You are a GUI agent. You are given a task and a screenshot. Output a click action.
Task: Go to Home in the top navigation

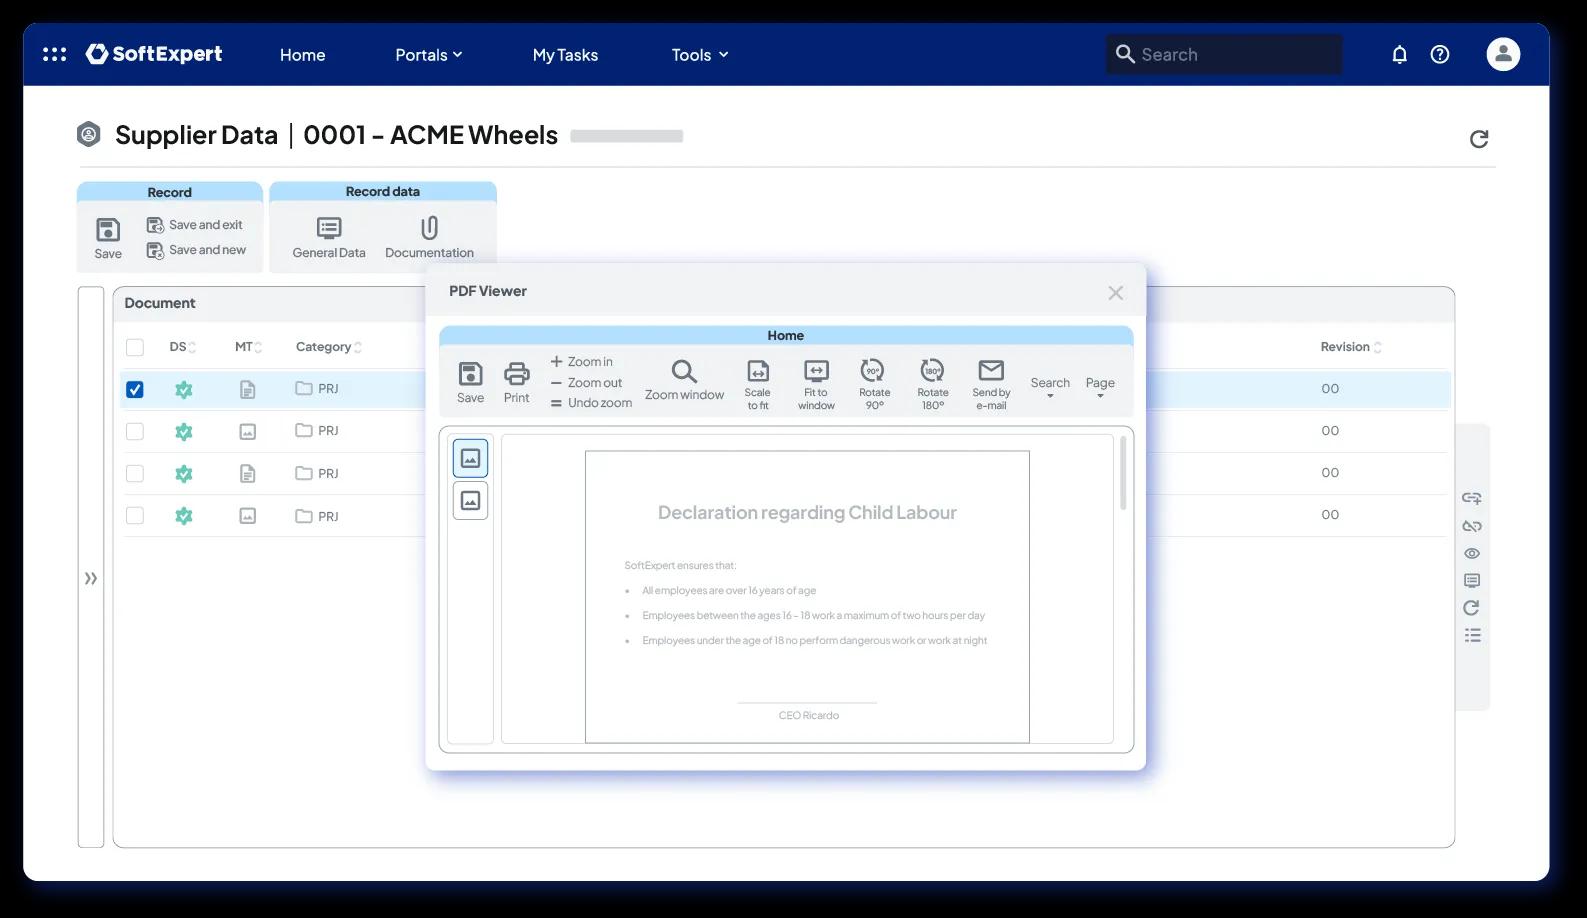point(302,55)
